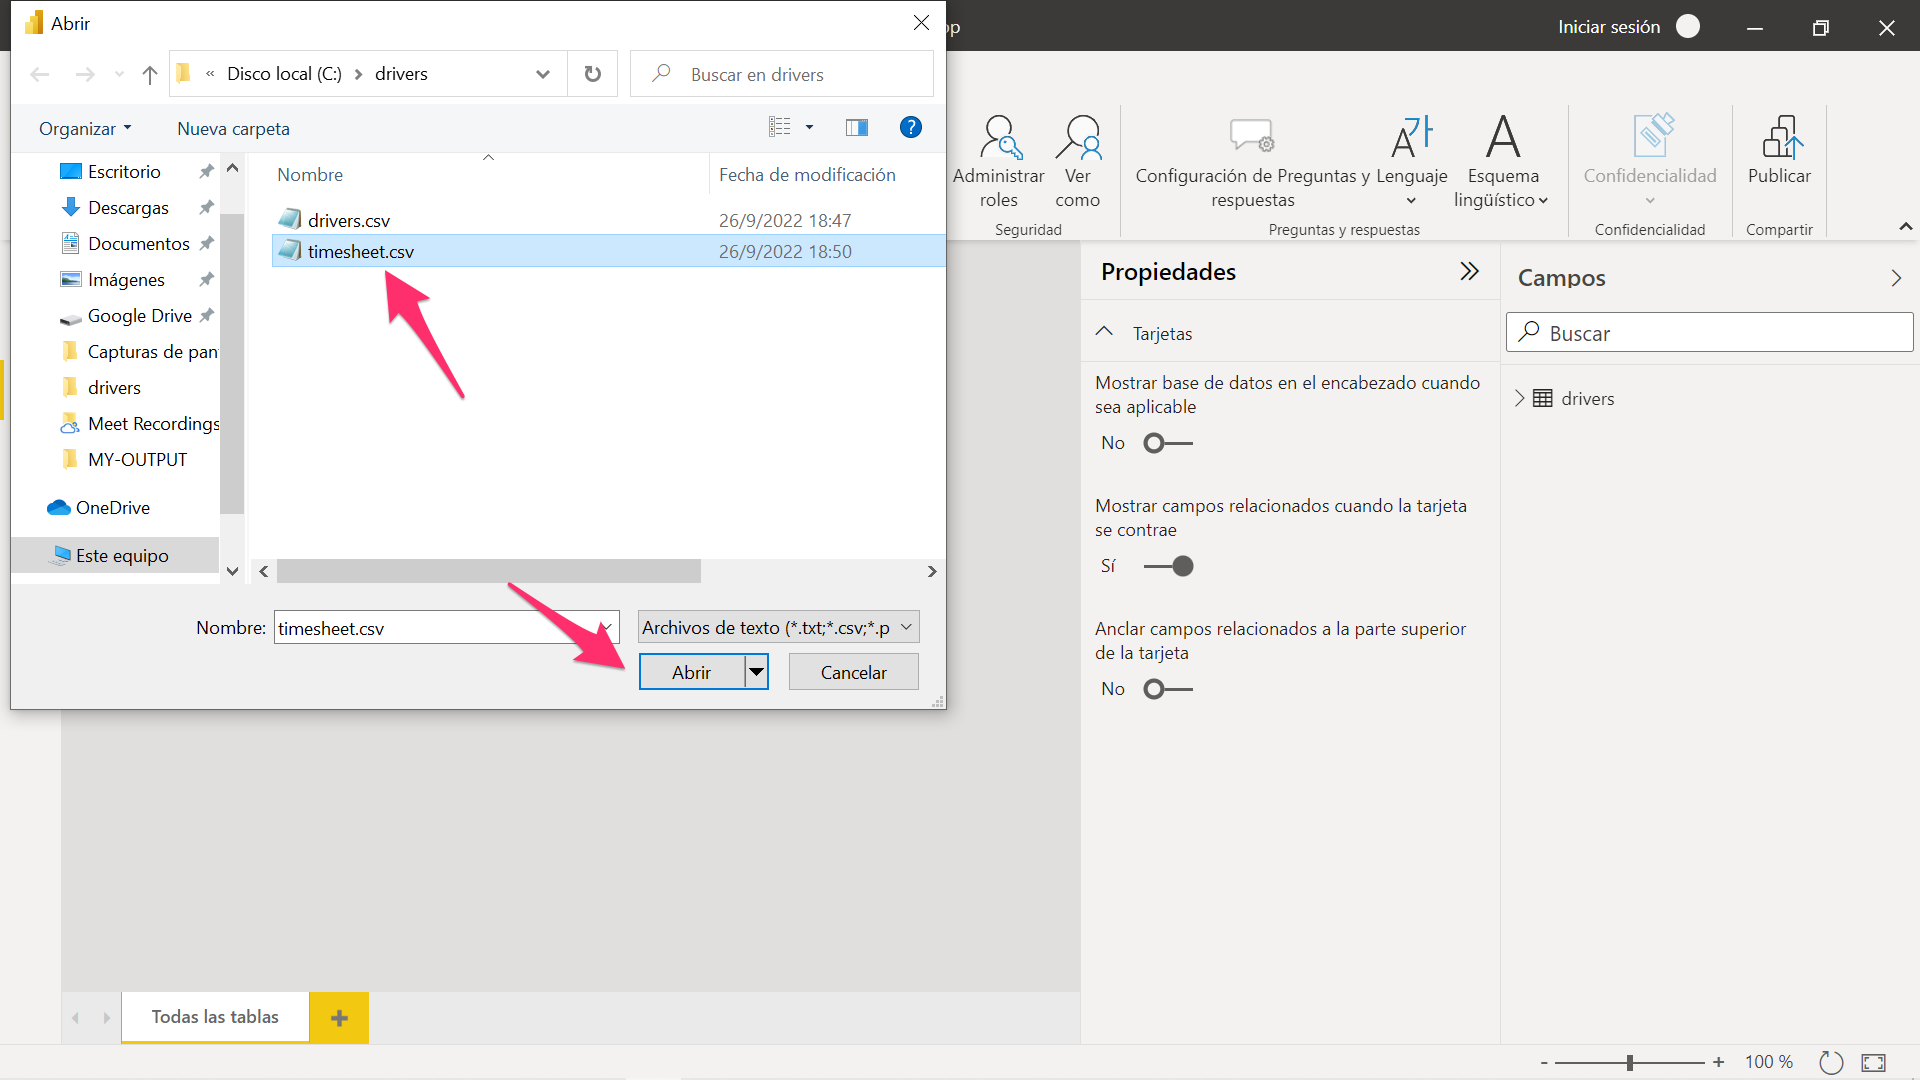Image resolution: width=1920 pixels, height=1080 pixels.
Task: Click the Cancelar button
Action: coord(853,672)
